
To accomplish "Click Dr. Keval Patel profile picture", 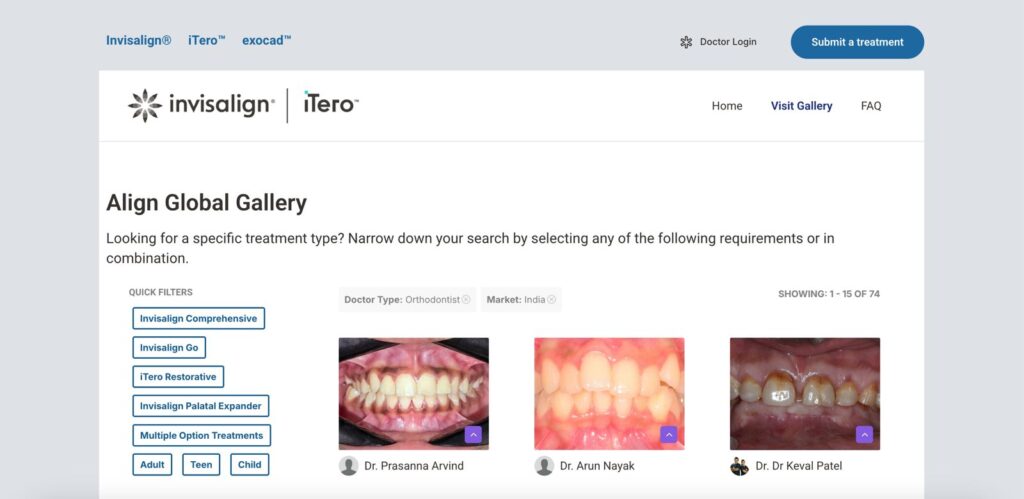I will (740, 466).
